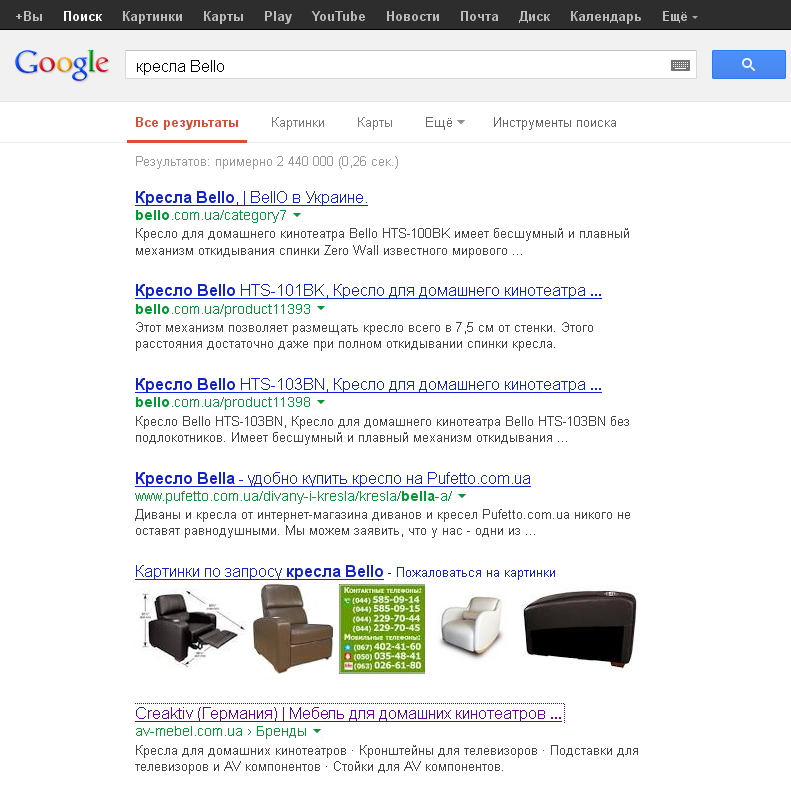The width and height of the screenshot is (791, 800).
Task: Click the Google logo
Action: click(61, 65)
